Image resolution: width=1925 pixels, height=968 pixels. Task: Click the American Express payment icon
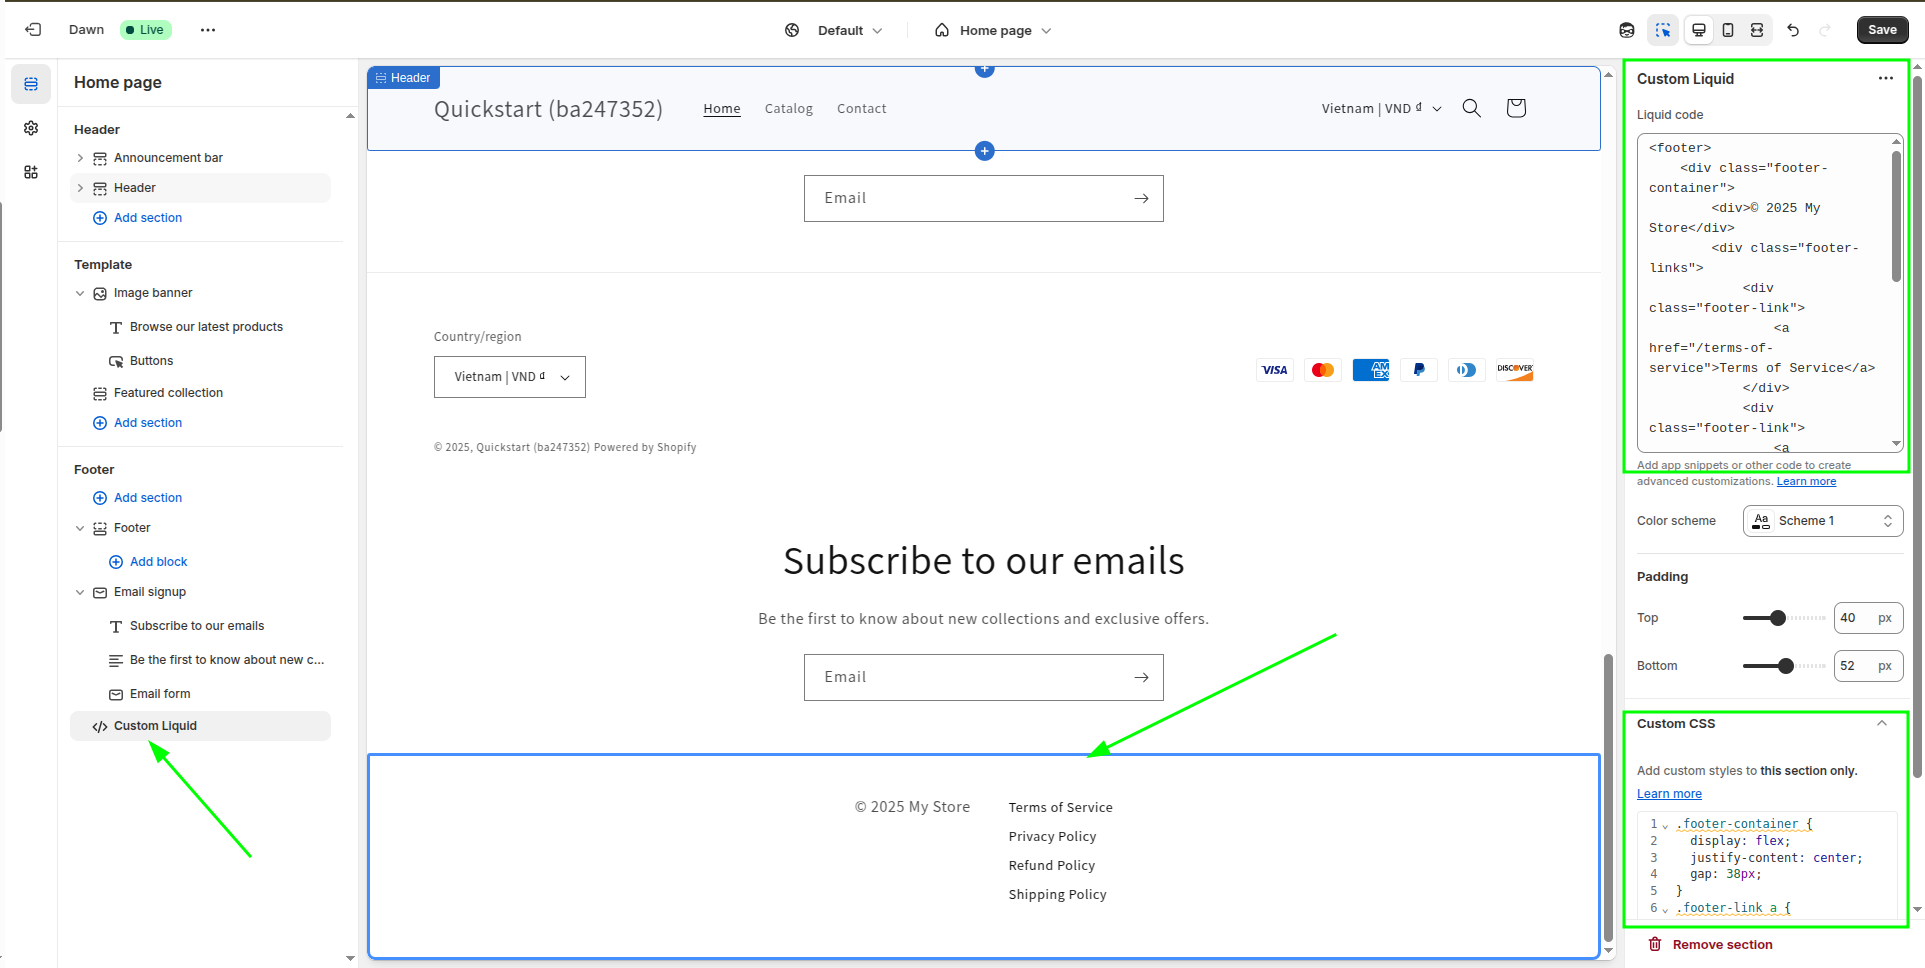pos(1371,370)
